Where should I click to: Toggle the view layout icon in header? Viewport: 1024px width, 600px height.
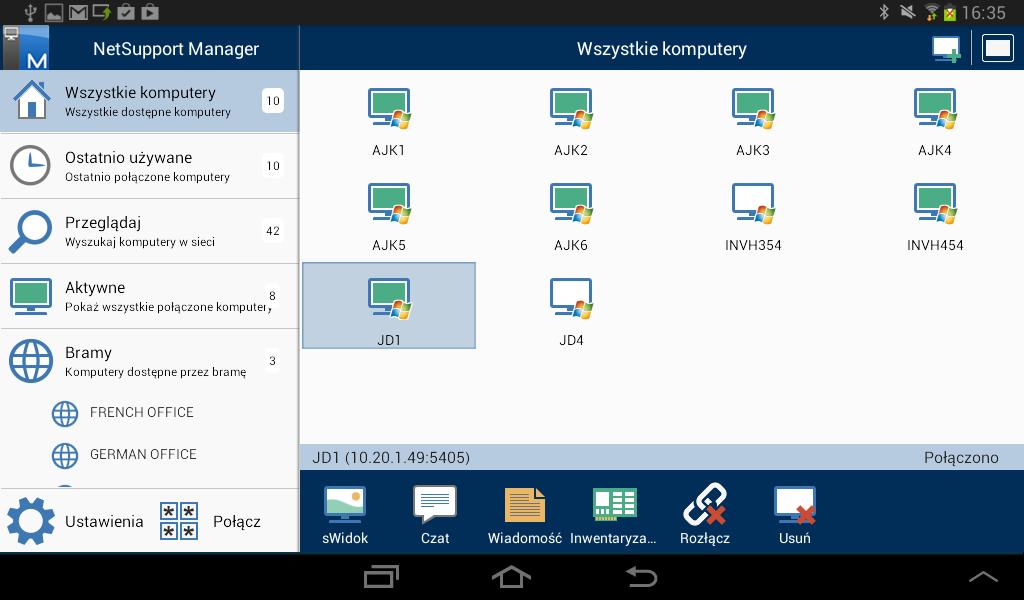click(998, 49)
